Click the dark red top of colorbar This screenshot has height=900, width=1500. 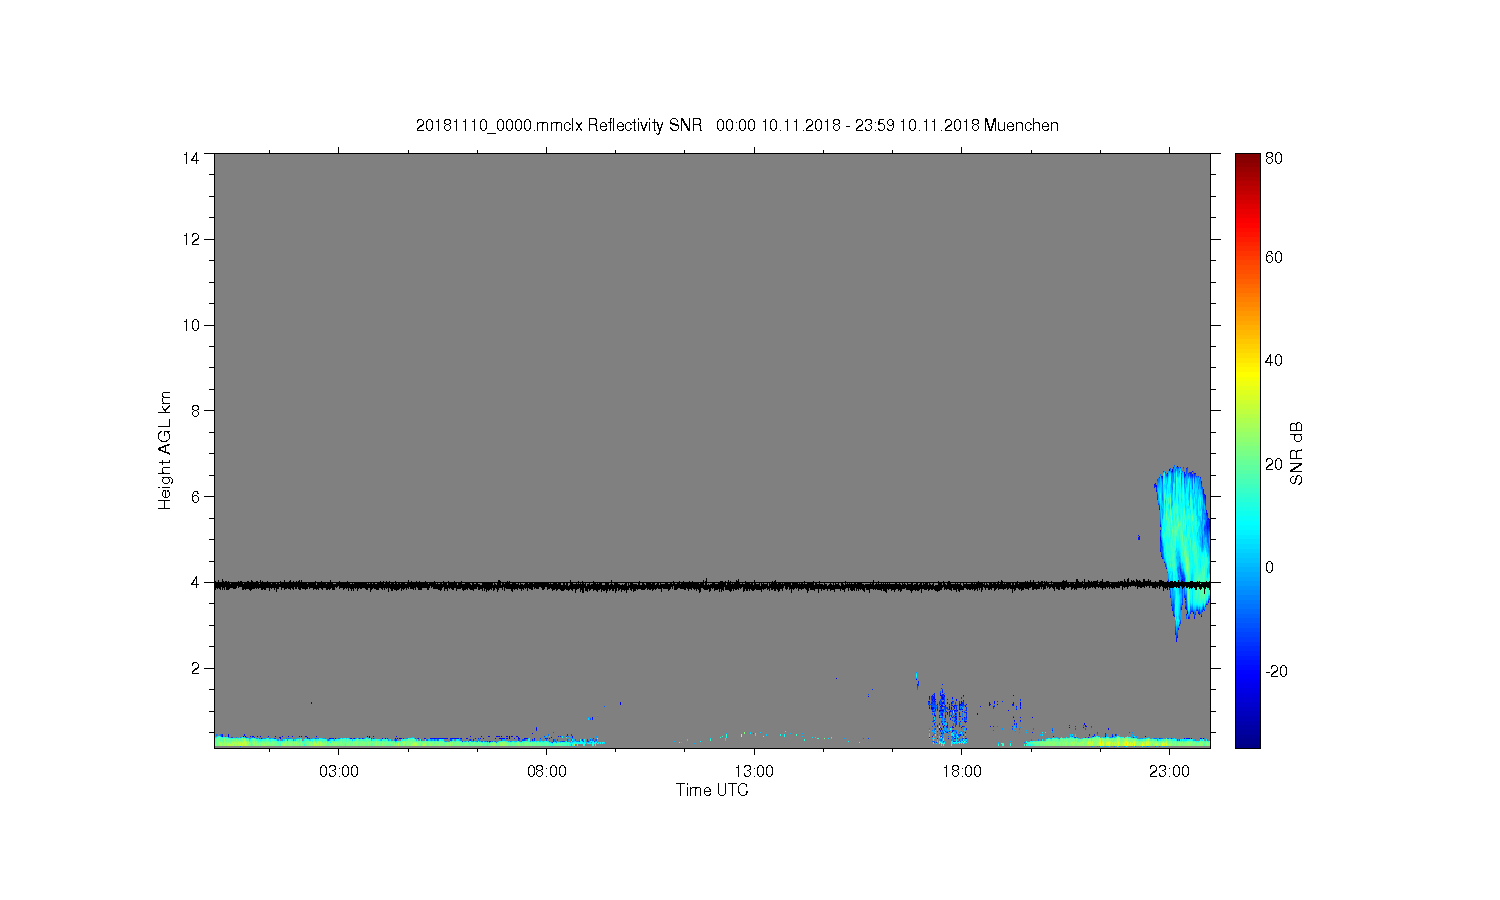(x=1247, y=162)
